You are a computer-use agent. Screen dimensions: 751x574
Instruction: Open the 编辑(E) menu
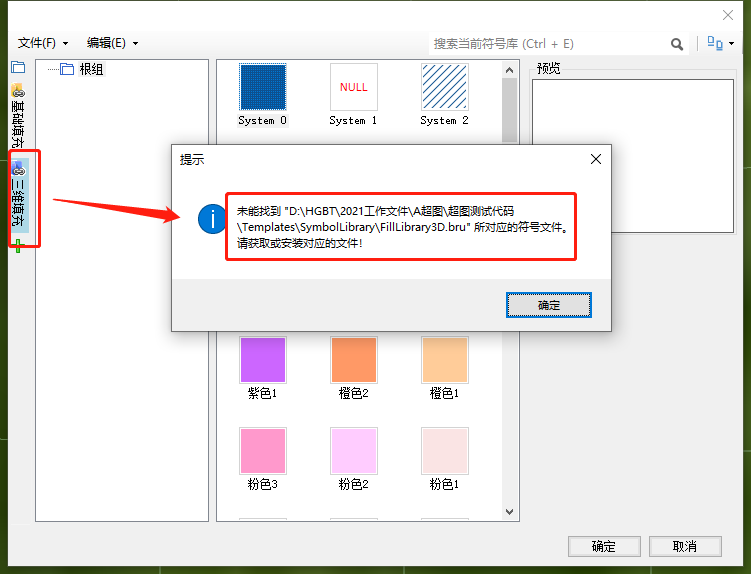pyautogui.click(x=112, y=43)
